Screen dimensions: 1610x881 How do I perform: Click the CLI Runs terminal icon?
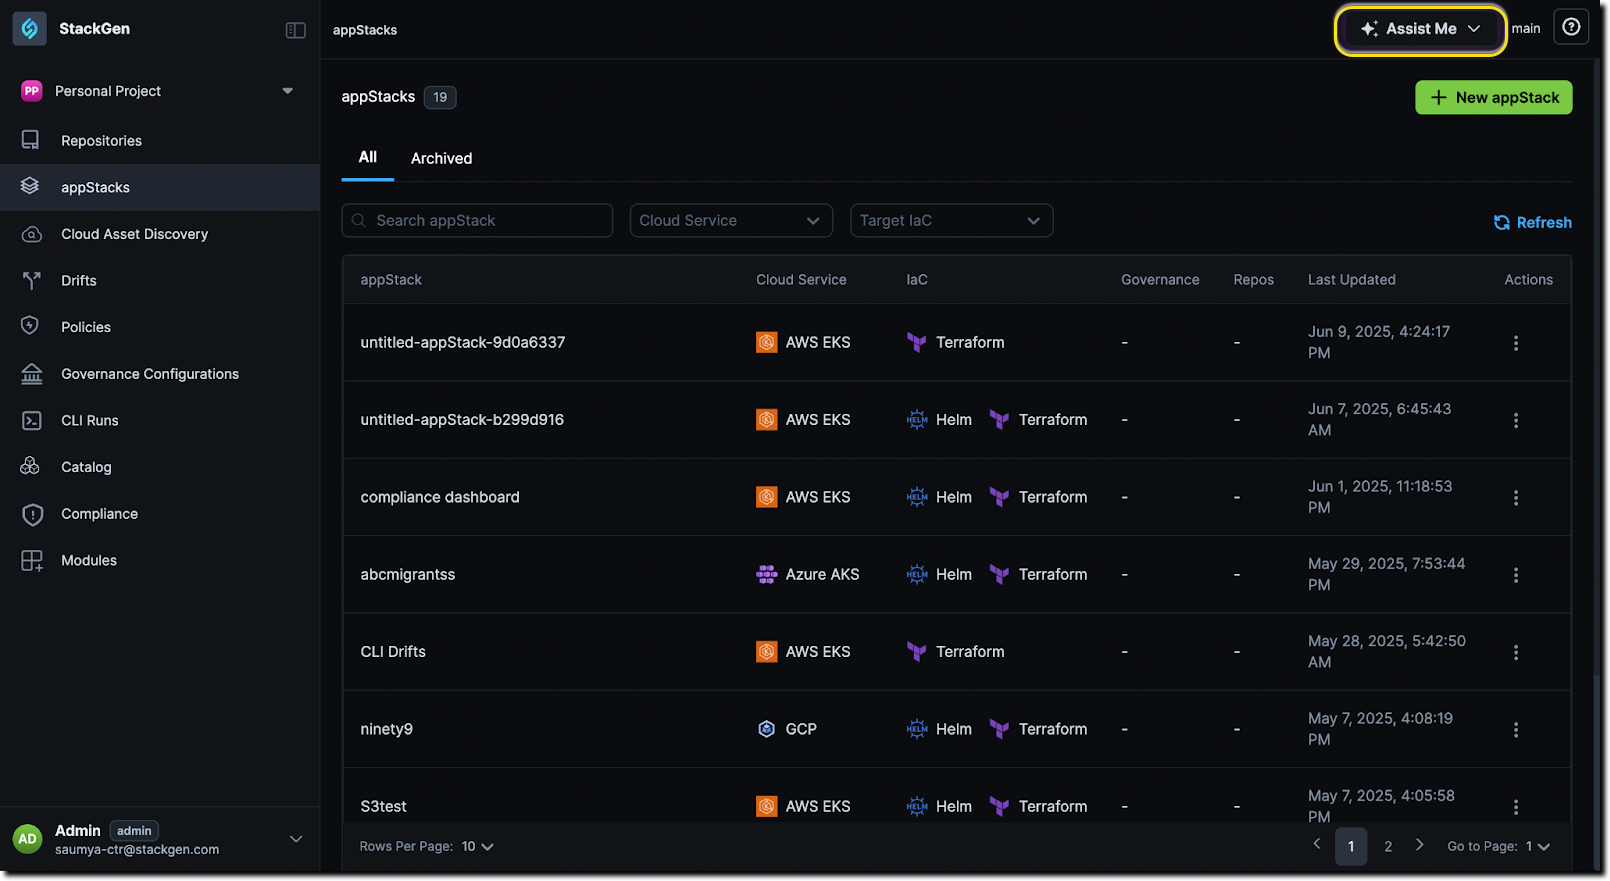[31, 421]
